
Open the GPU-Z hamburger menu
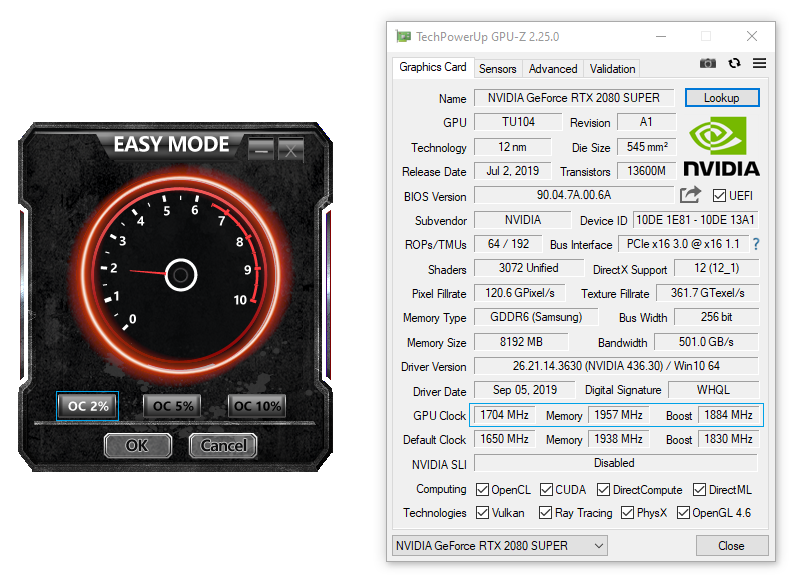[759, 63]
